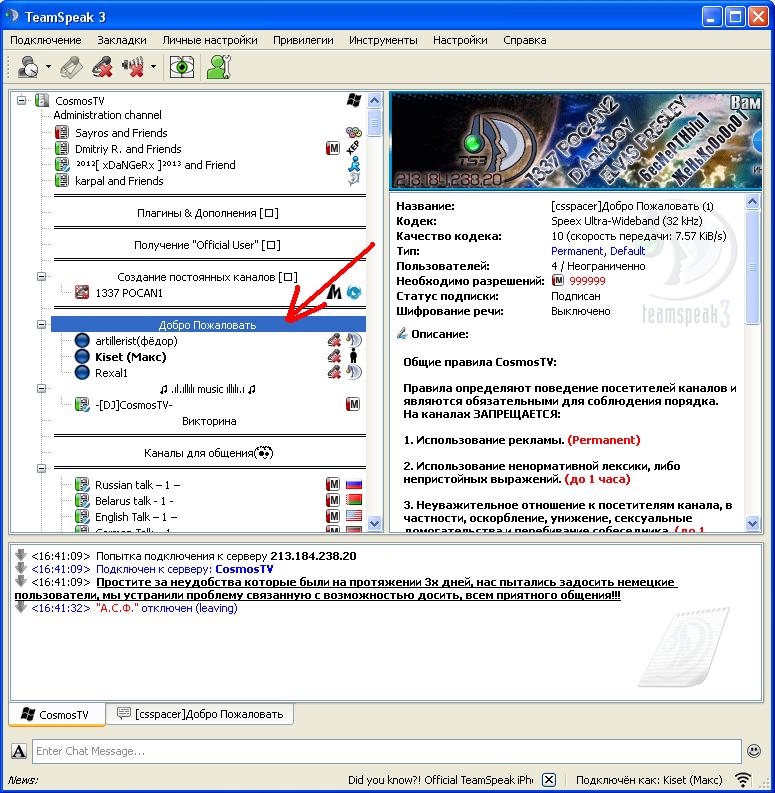Open the Инструменты menu
This screenshot has width=775, height=793.
383,40
